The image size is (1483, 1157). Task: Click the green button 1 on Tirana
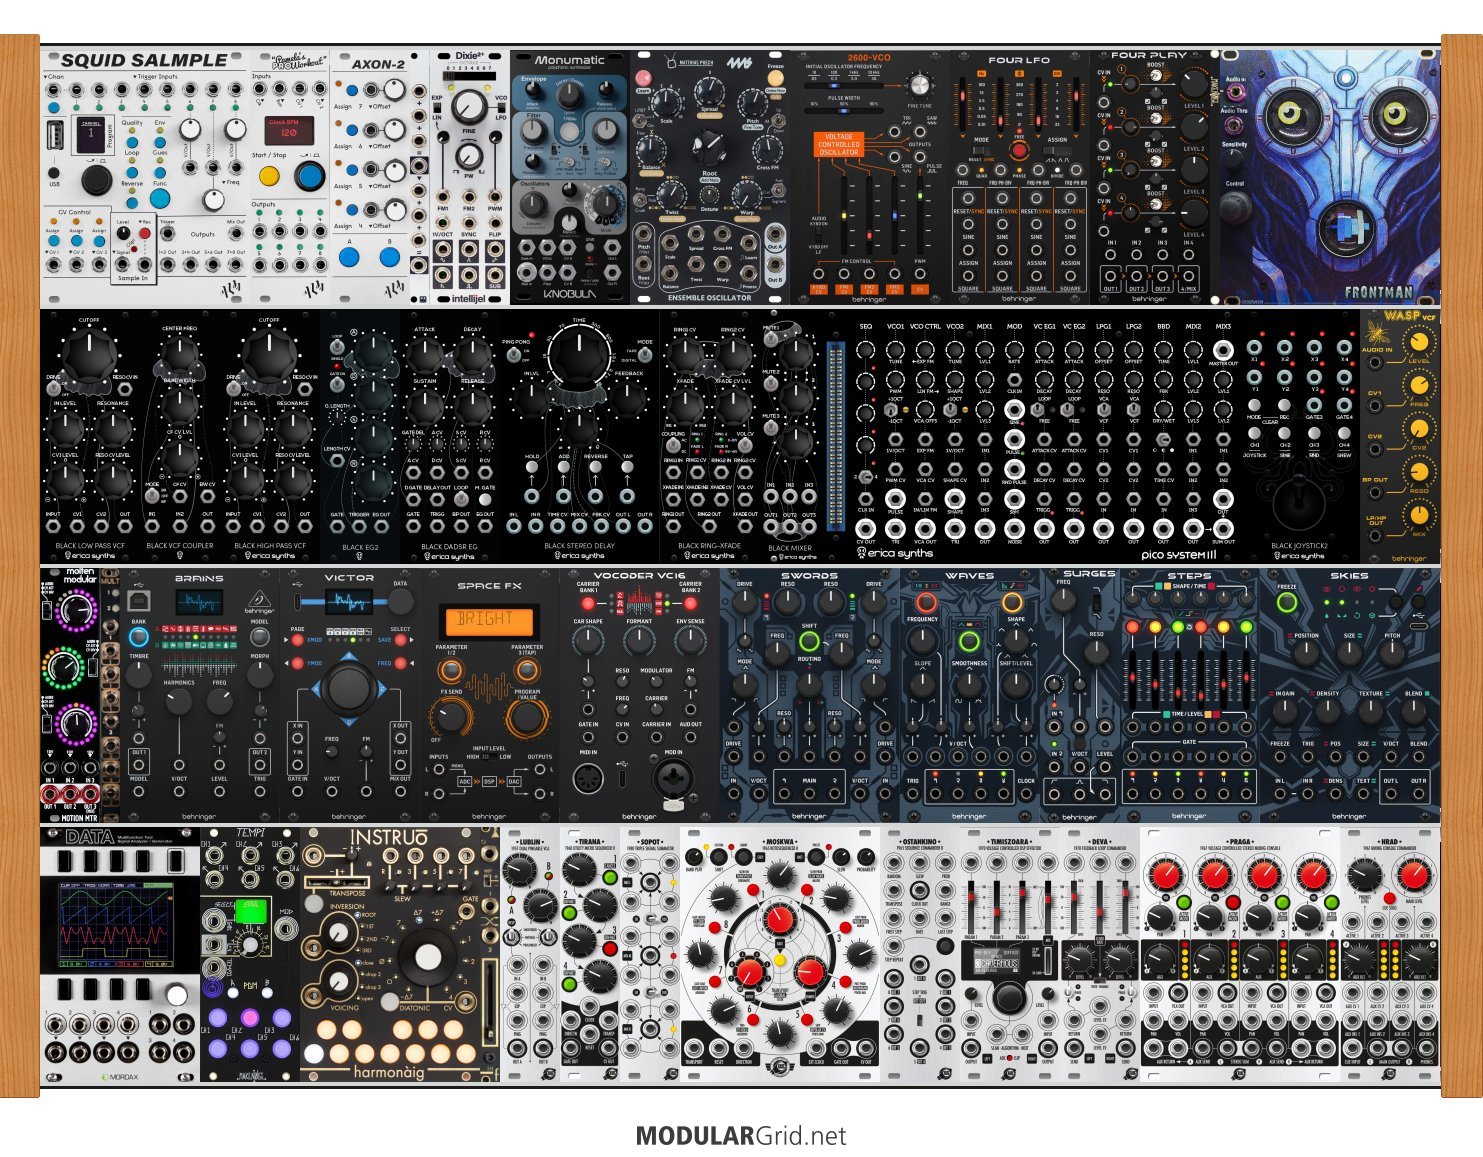click(610, 877)
